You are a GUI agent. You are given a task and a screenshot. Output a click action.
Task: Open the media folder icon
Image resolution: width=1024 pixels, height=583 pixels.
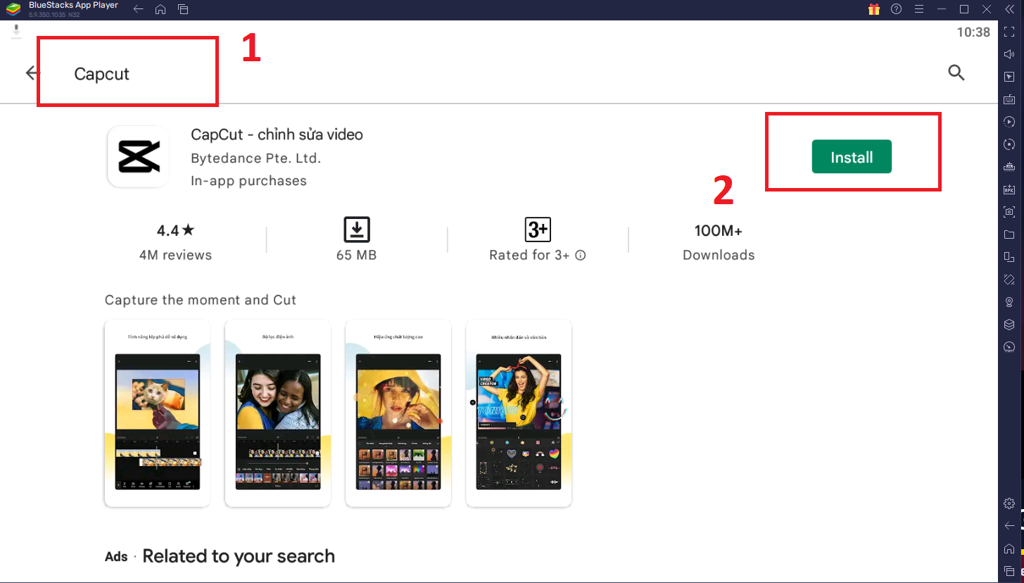1009,234
